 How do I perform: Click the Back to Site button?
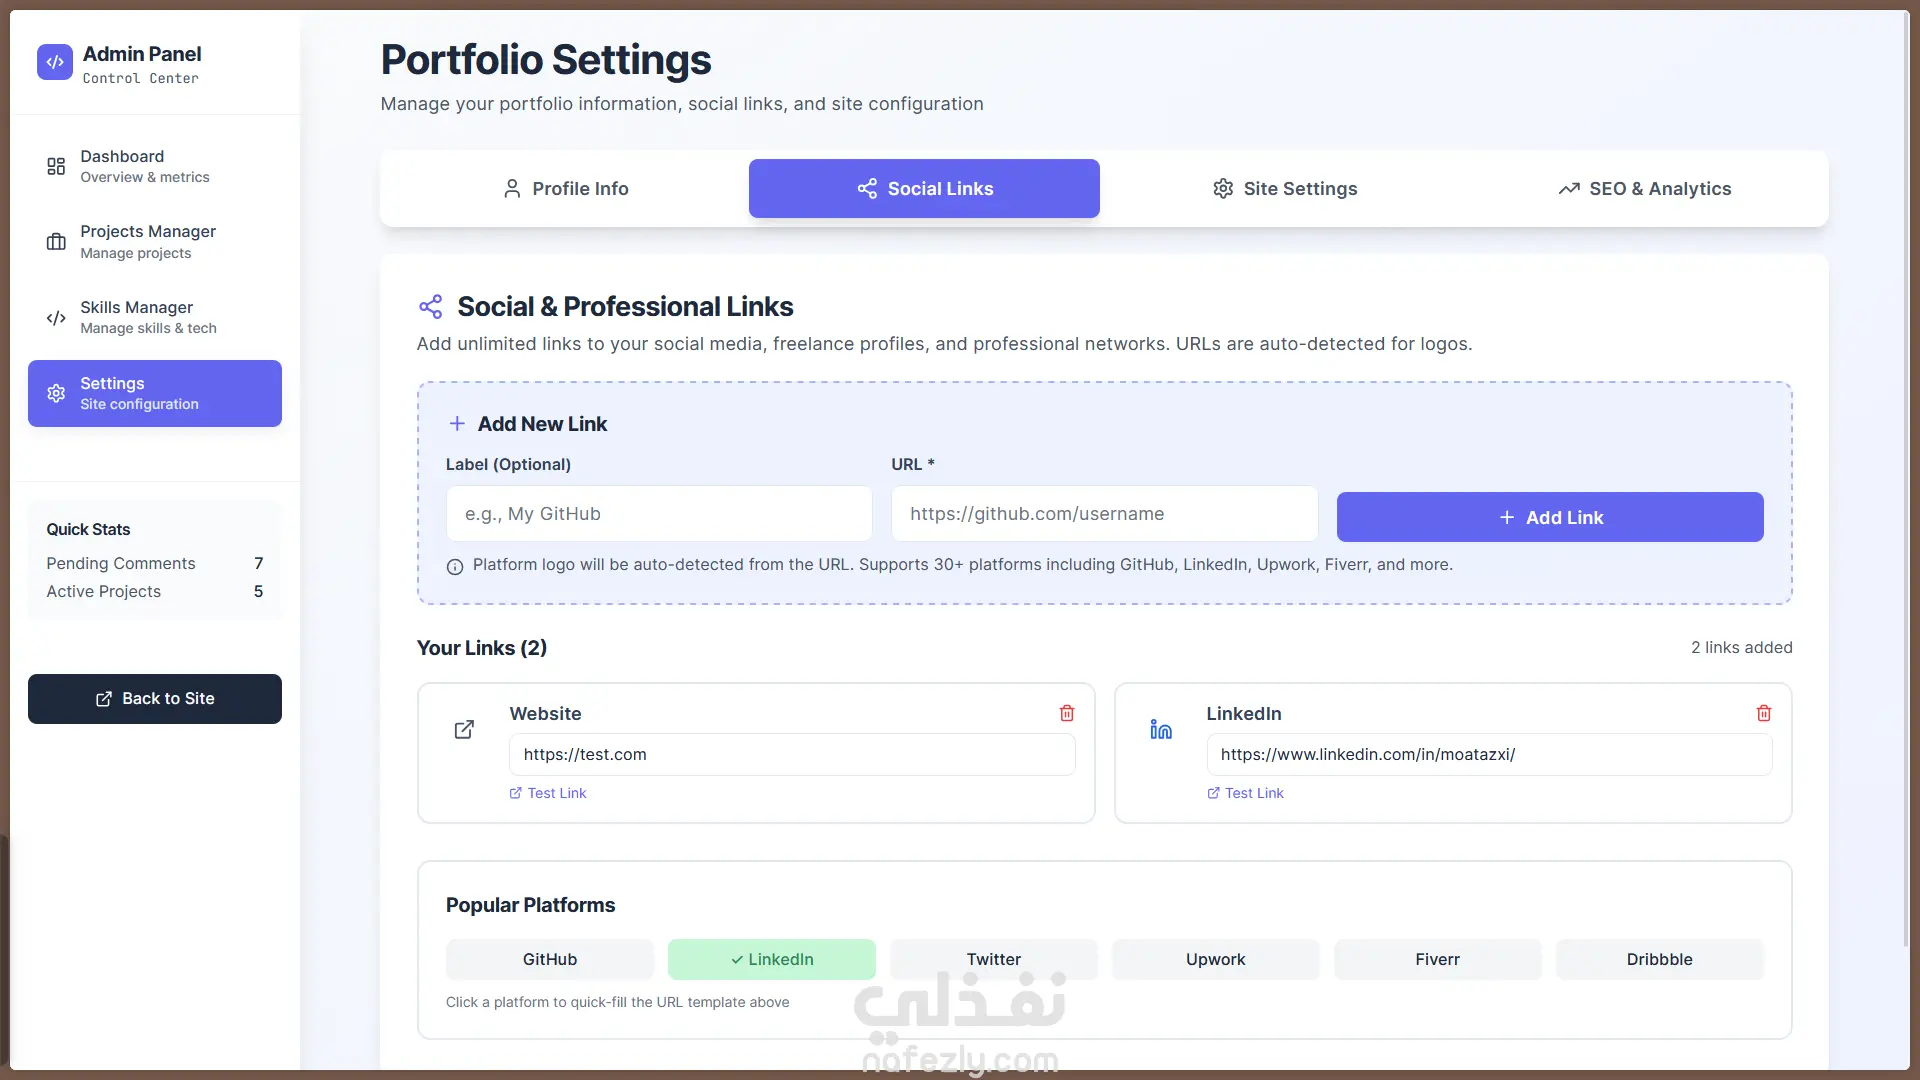155,699
